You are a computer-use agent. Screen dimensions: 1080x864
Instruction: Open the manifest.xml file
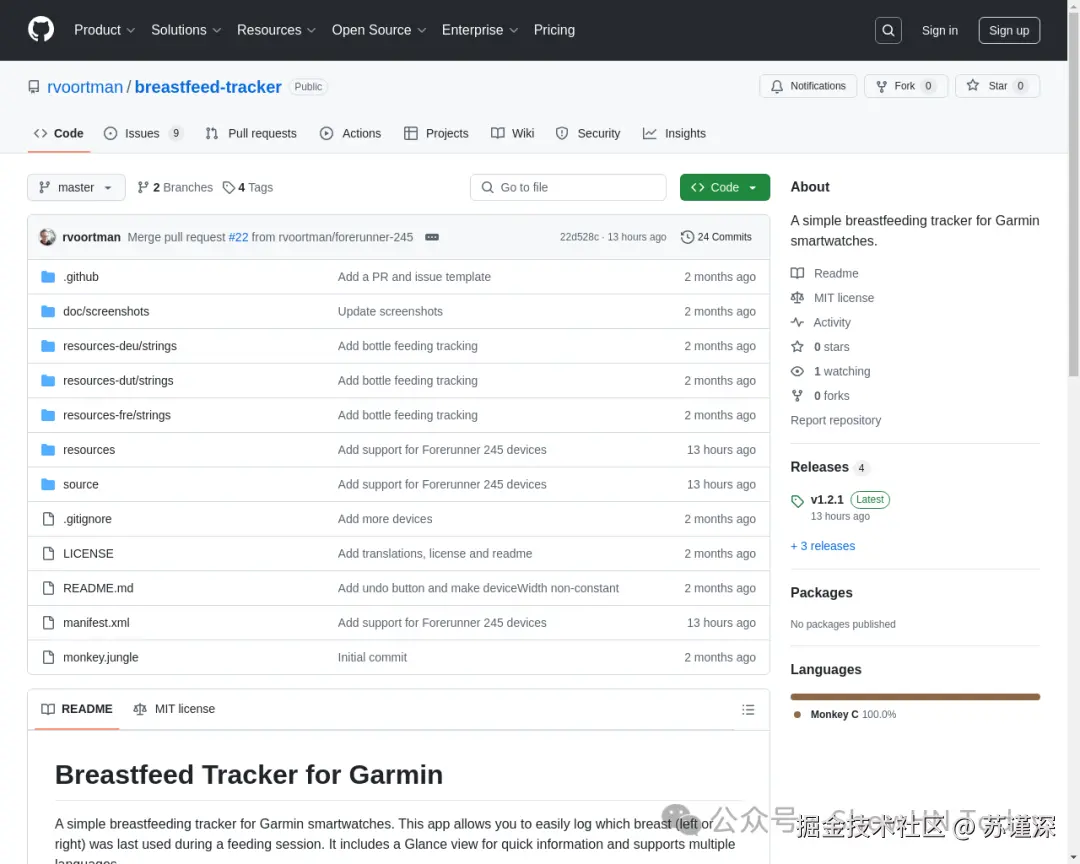point(96,623)
